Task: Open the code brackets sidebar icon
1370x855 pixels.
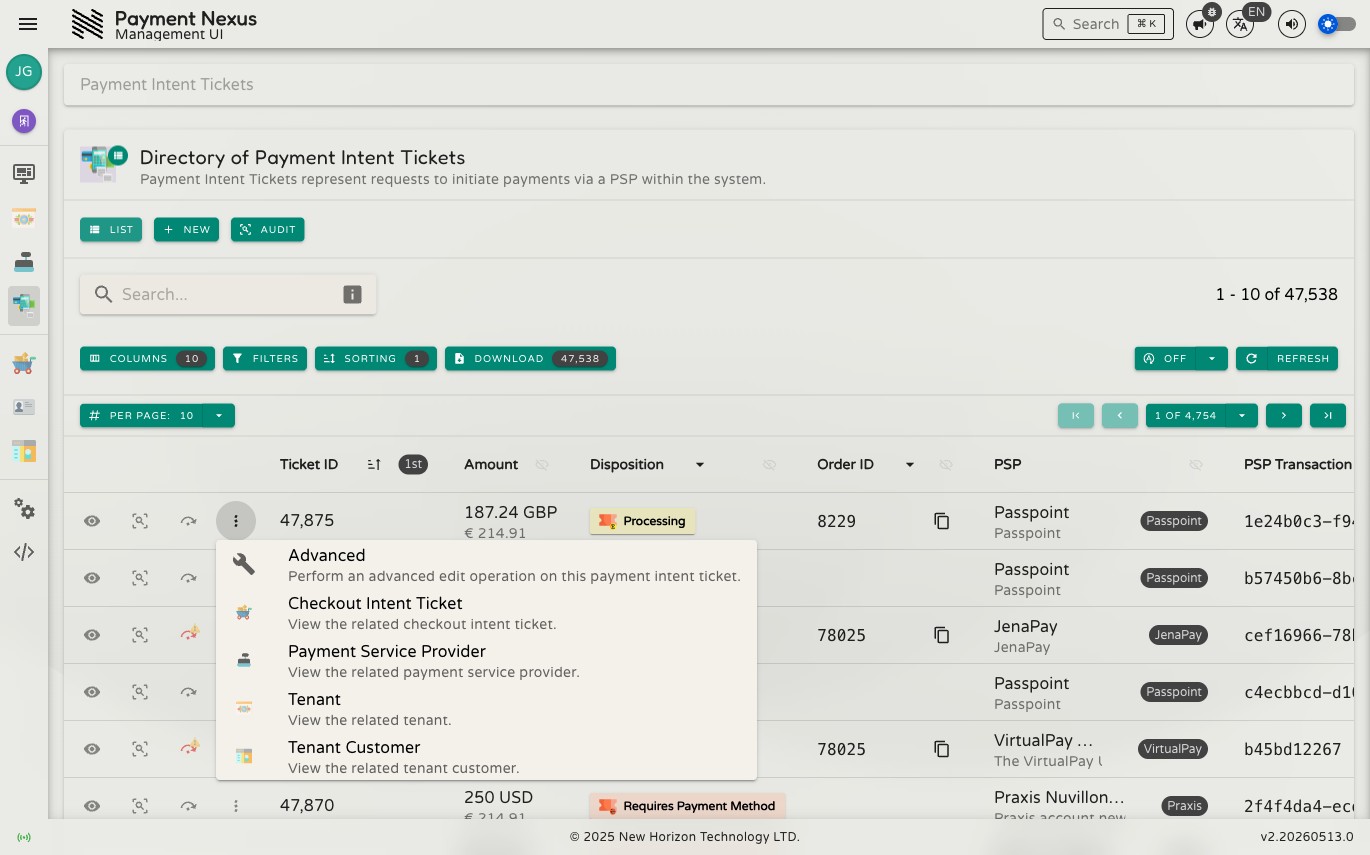Action: tap(24, 552)
